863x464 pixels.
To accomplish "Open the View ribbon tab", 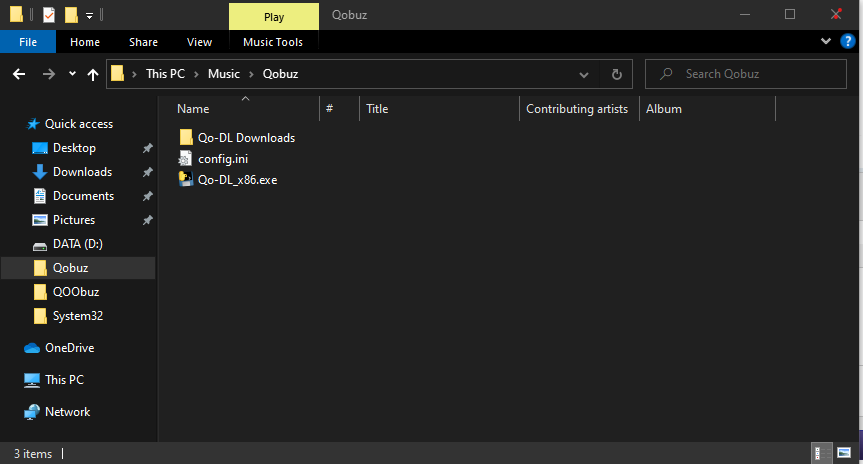I will pos(199,42).
